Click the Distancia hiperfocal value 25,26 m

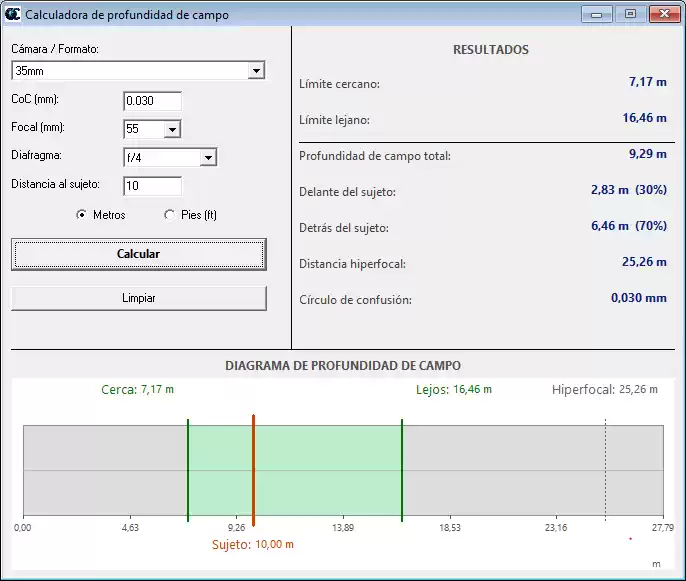[644, 262]
